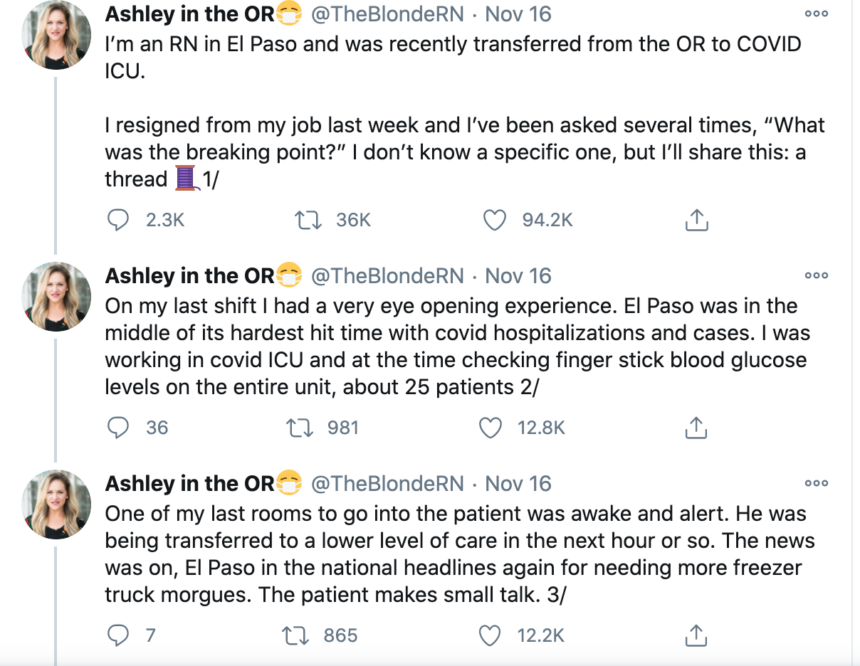The width and height of the screenshot is (860, 666).
Task: Open more options menu on first tweet
Action: [x=816, y=14]
